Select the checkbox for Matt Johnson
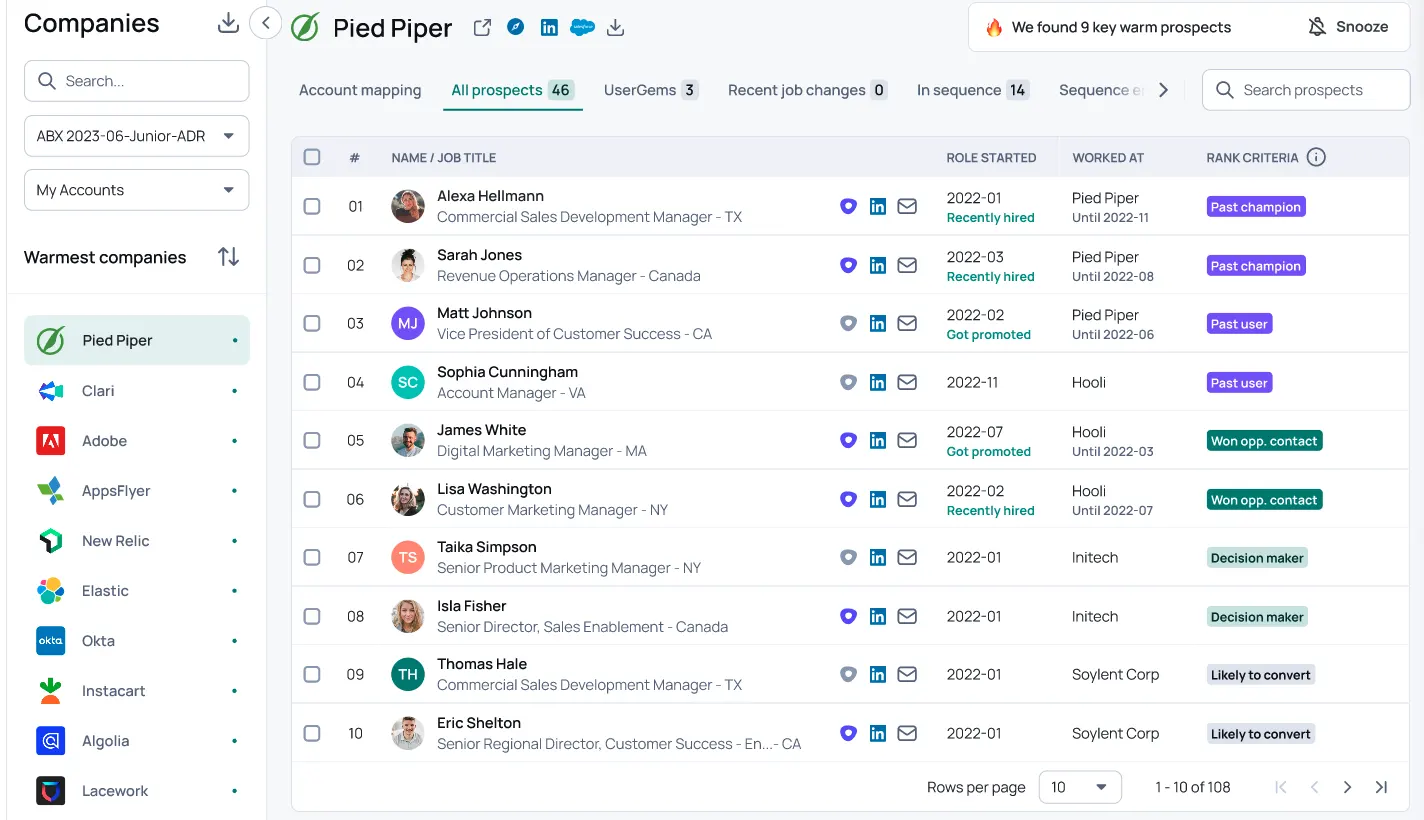 pyautogui.click(x=312, y=323)
